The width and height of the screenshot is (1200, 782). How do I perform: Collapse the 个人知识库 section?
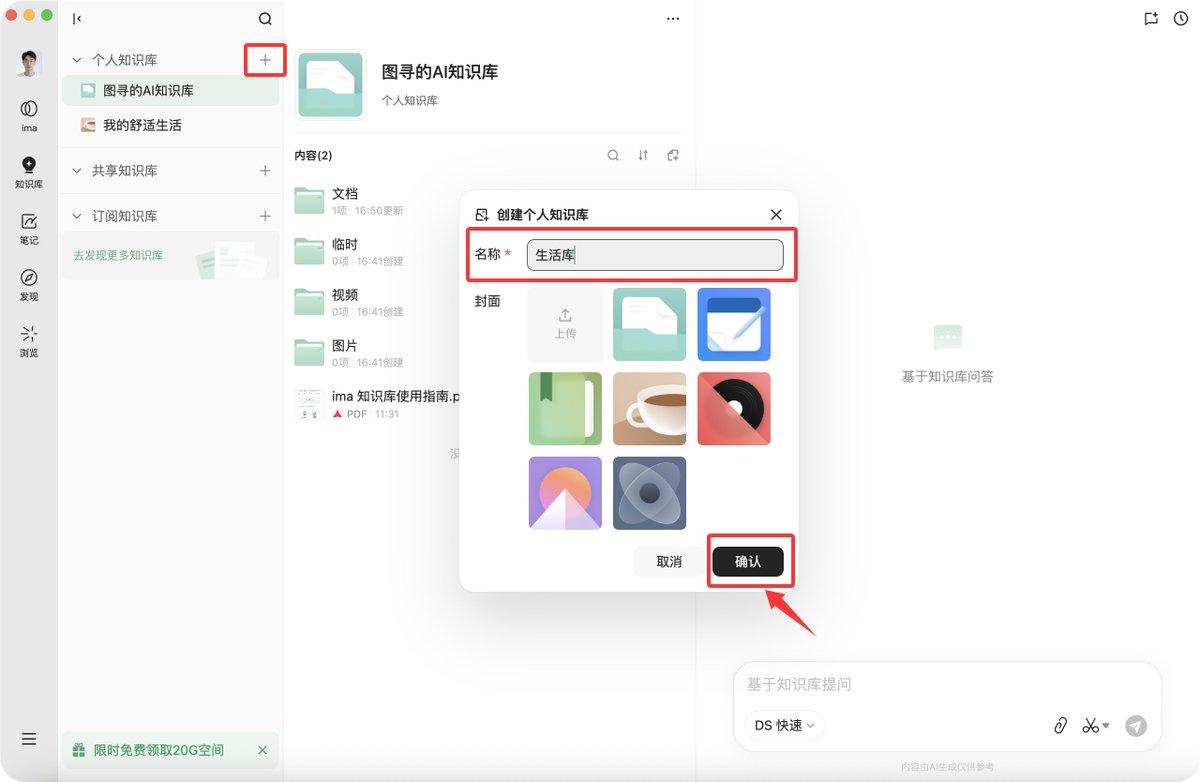coord(77,60)
